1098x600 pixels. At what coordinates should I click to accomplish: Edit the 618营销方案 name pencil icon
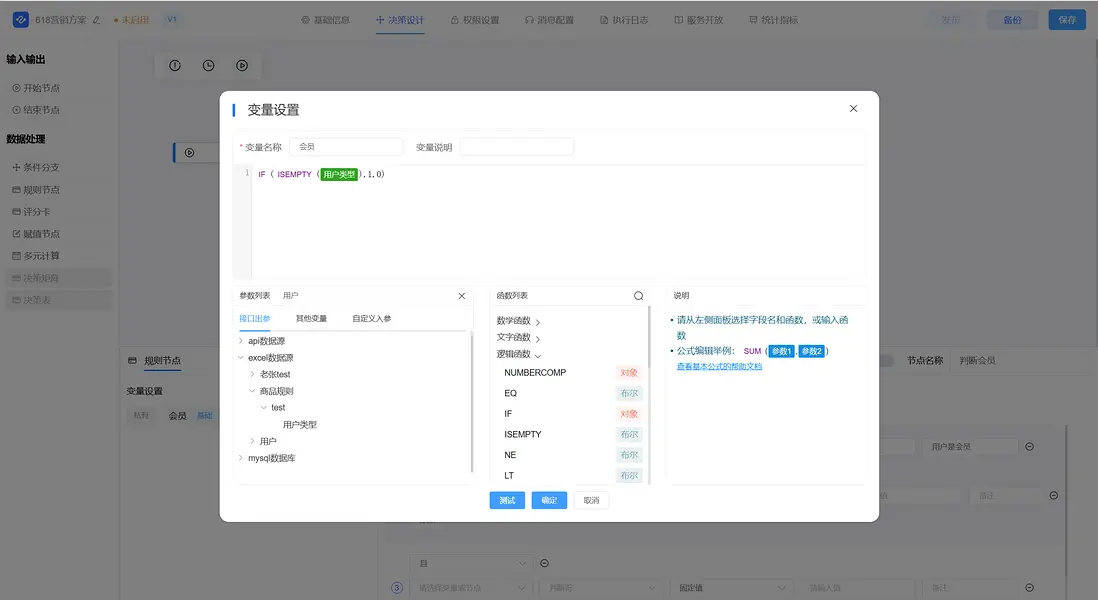97,20
